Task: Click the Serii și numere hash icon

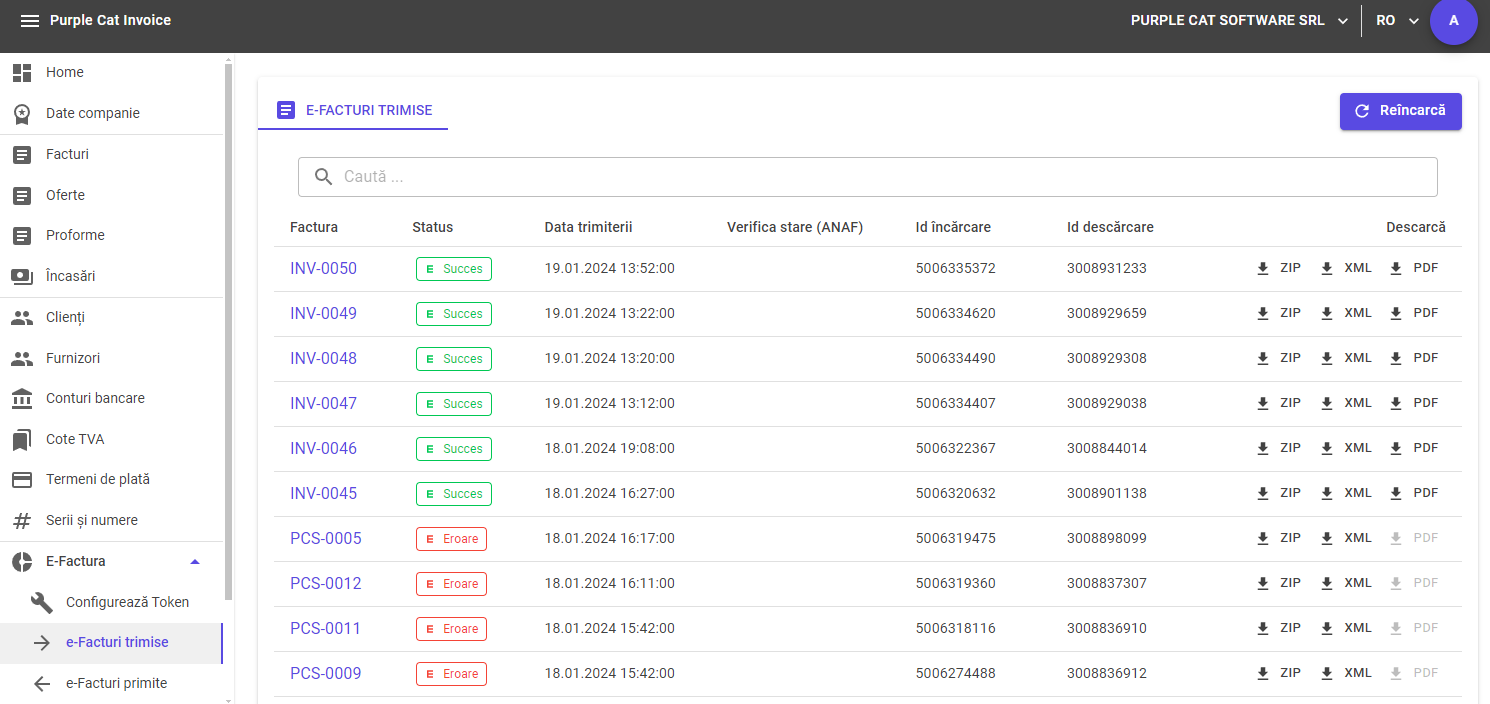Action: [x=22, y=521]
